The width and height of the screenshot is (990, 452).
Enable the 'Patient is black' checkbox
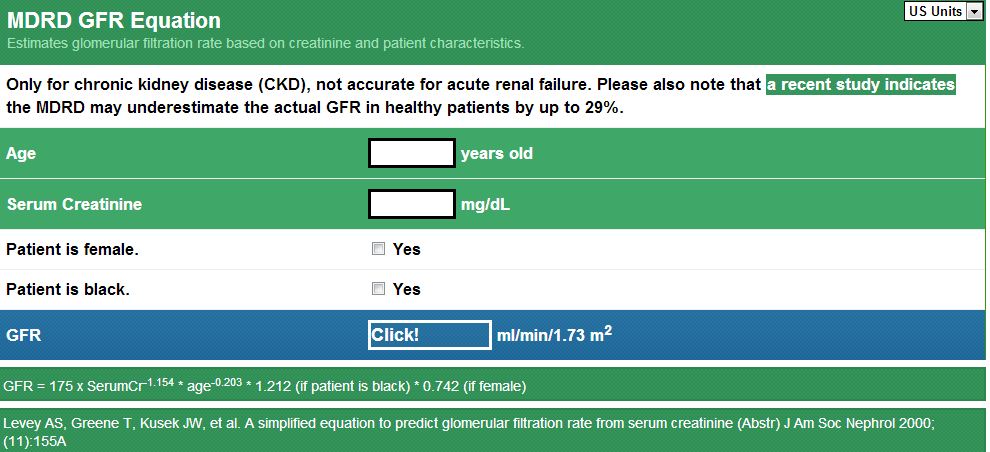[378, 289]
